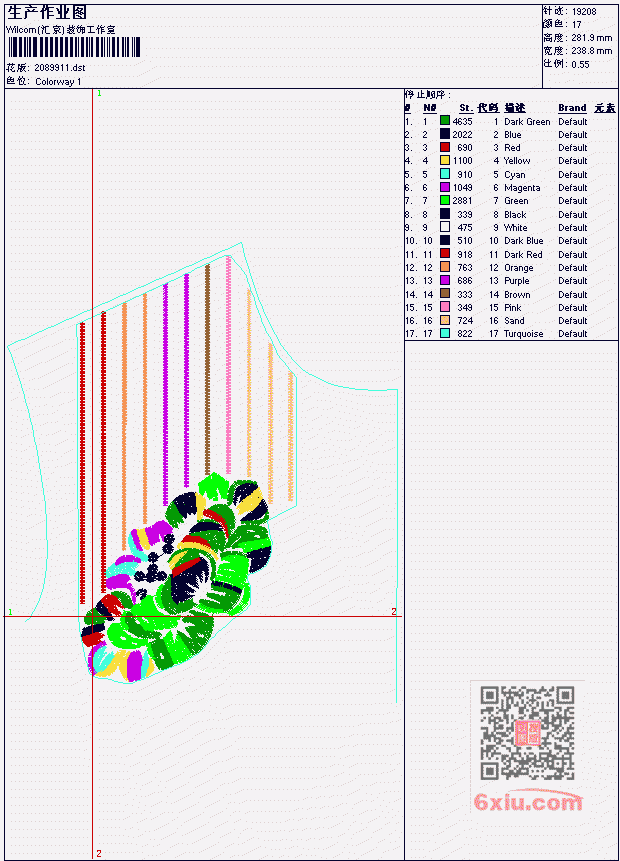Click the 'White' description text
Image resolution: width=620 pixels, height=861 pixels.
516,228
